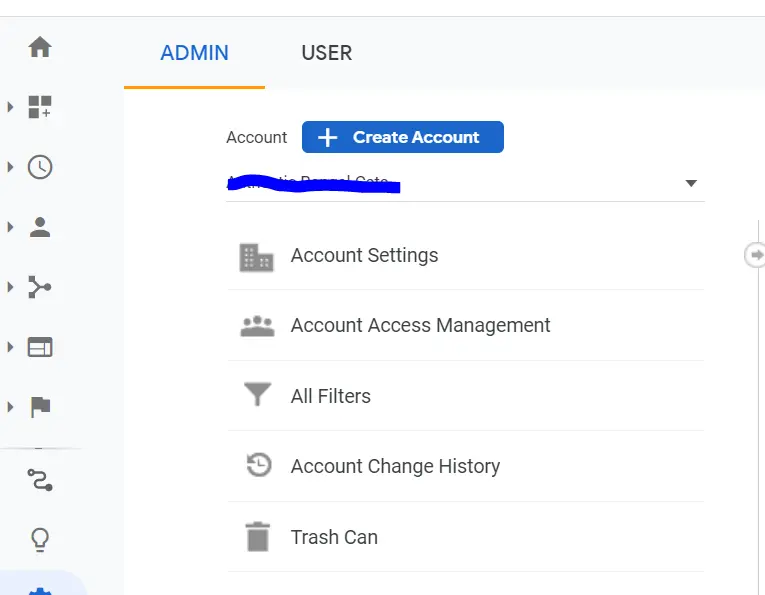This screenshot has height=595, width=765.
Task: Open the Acquisition branching-arrows icon
Action: pos(40,288)
